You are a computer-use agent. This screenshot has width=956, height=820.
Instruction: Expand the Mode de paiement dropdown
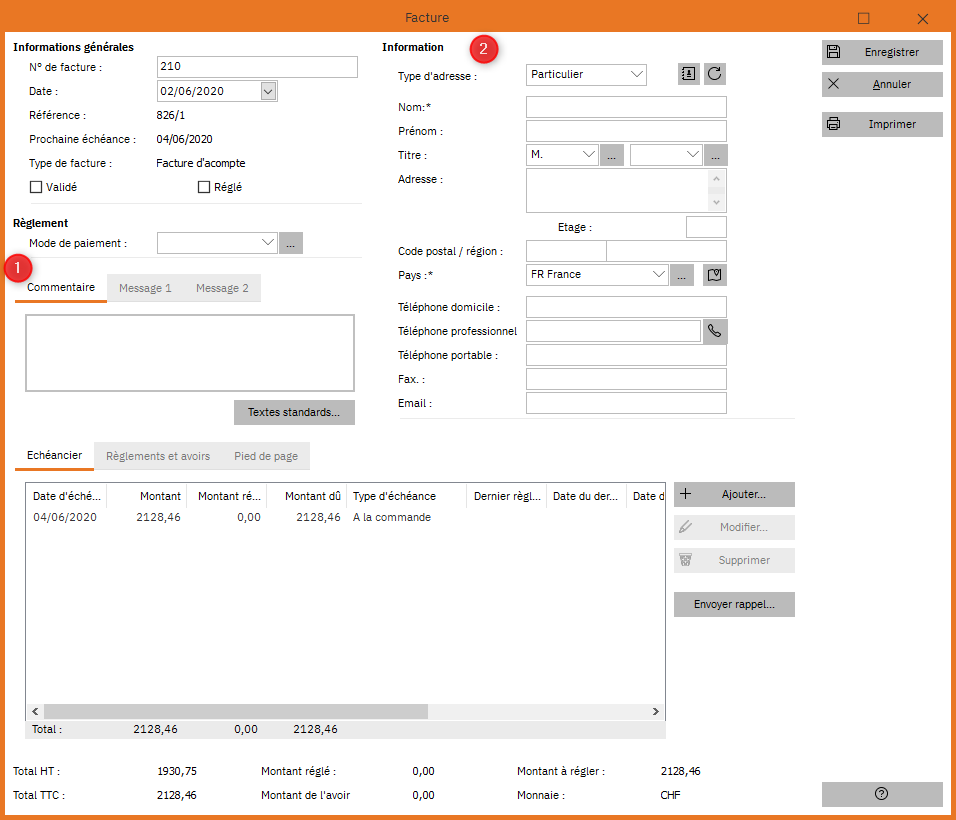(267, 243)
